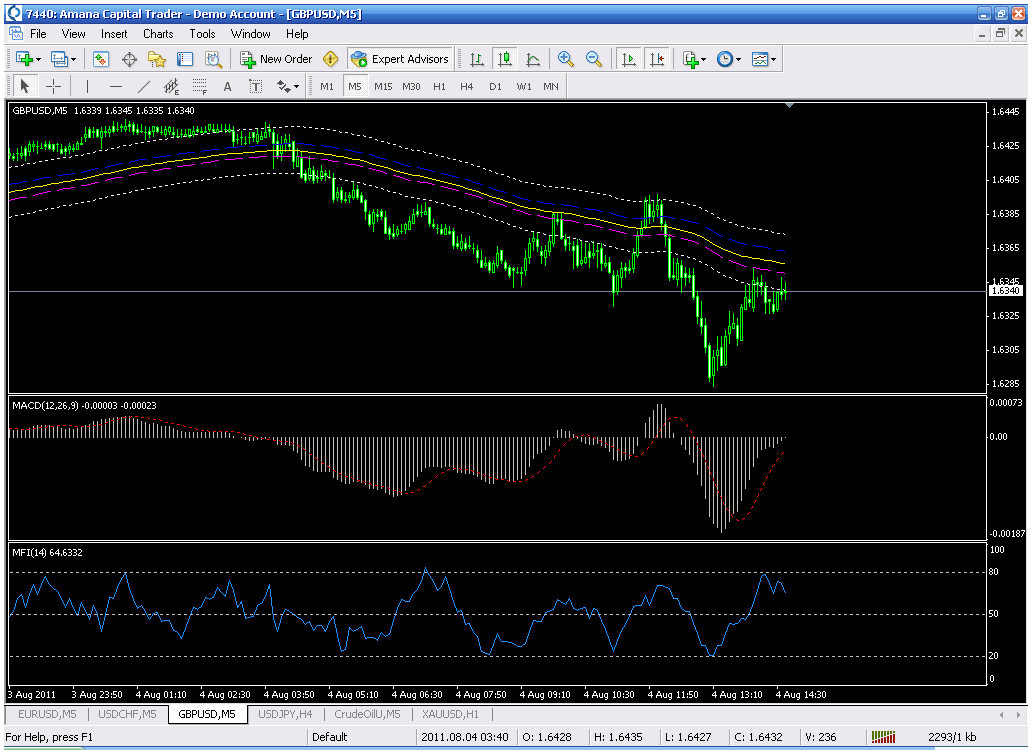
Task: Activate the arrow cursor tool
Action: click(25, 86)
